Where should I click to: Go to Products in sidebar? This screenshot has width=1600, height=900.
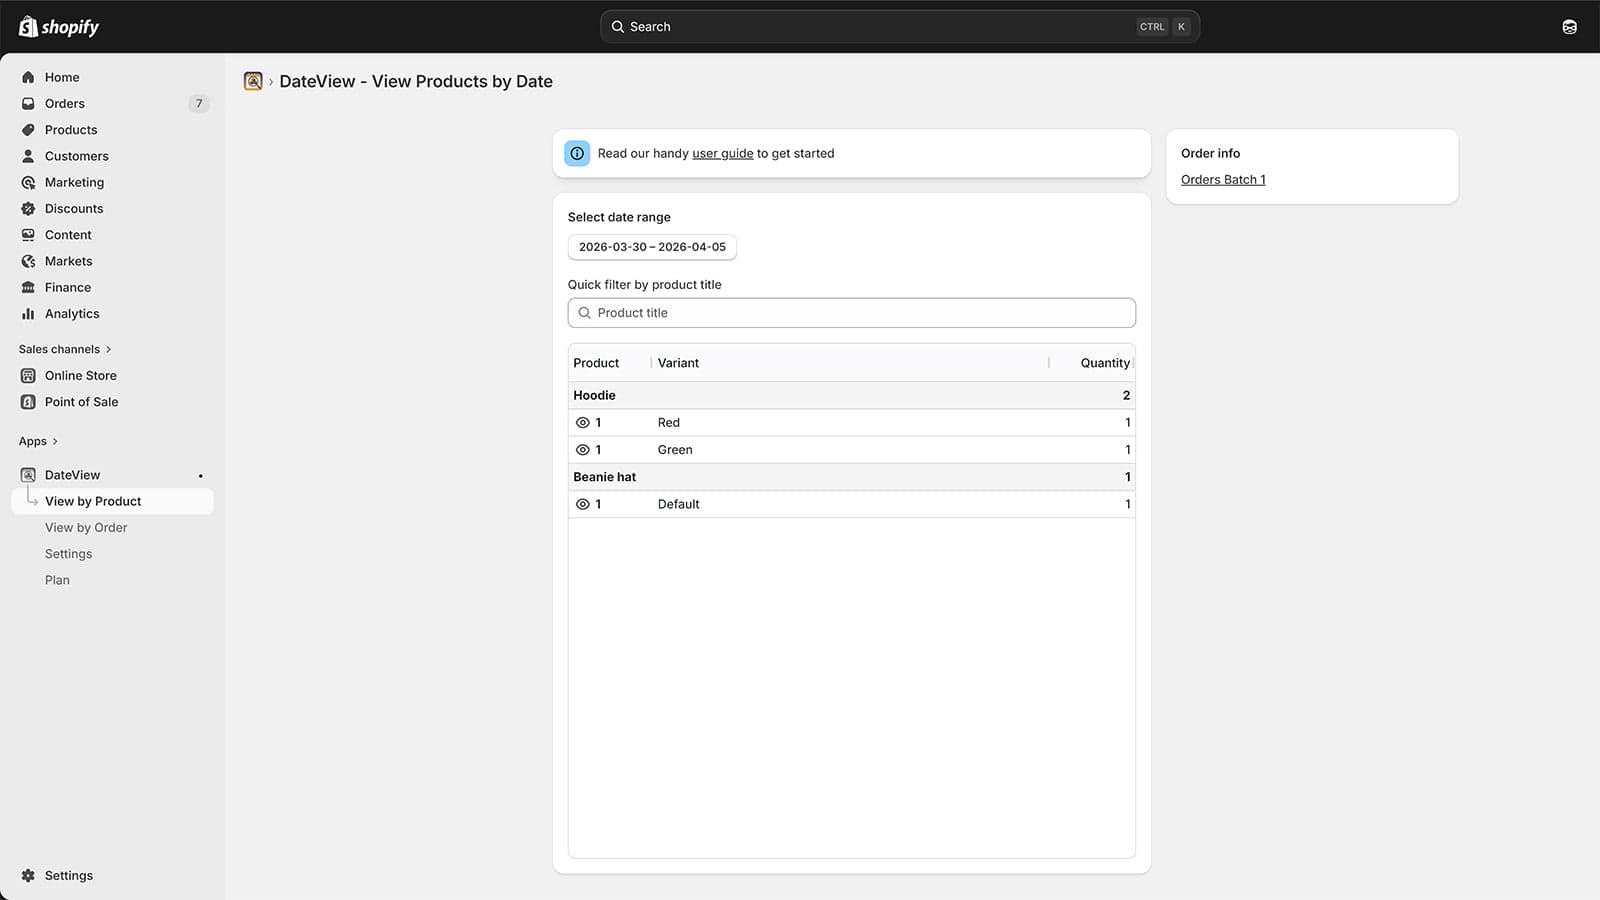pos(71,130)
